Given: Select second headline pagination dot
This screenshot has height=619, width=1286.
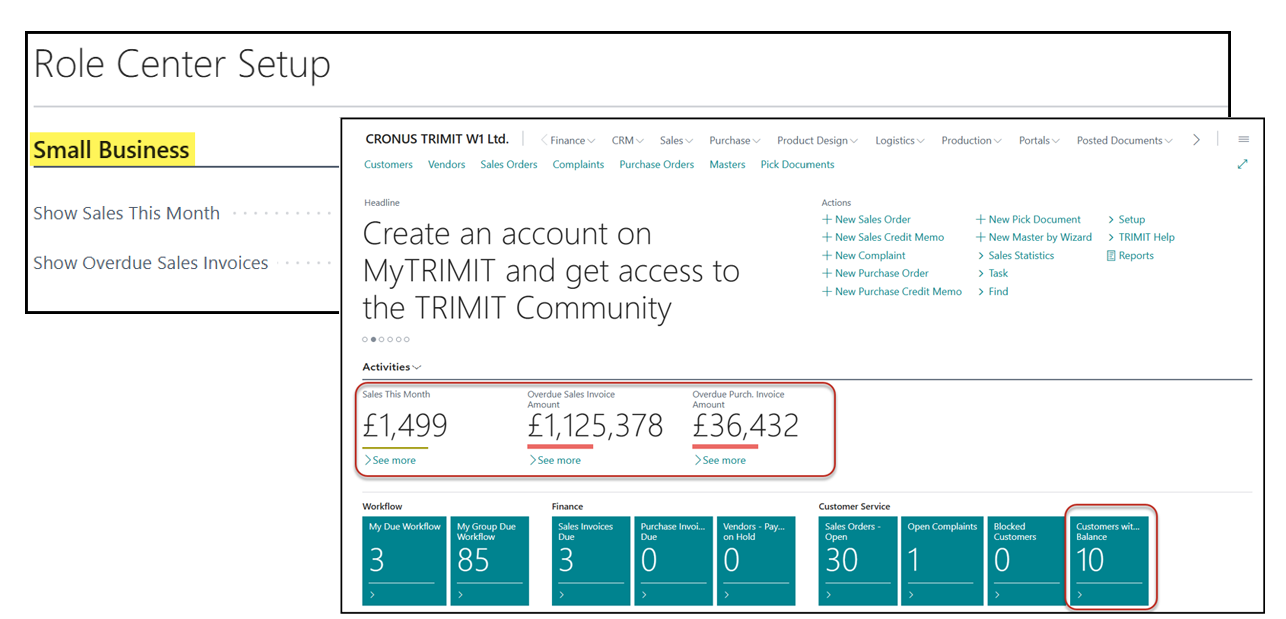Looking at the screenshot, I should point(374,340).
